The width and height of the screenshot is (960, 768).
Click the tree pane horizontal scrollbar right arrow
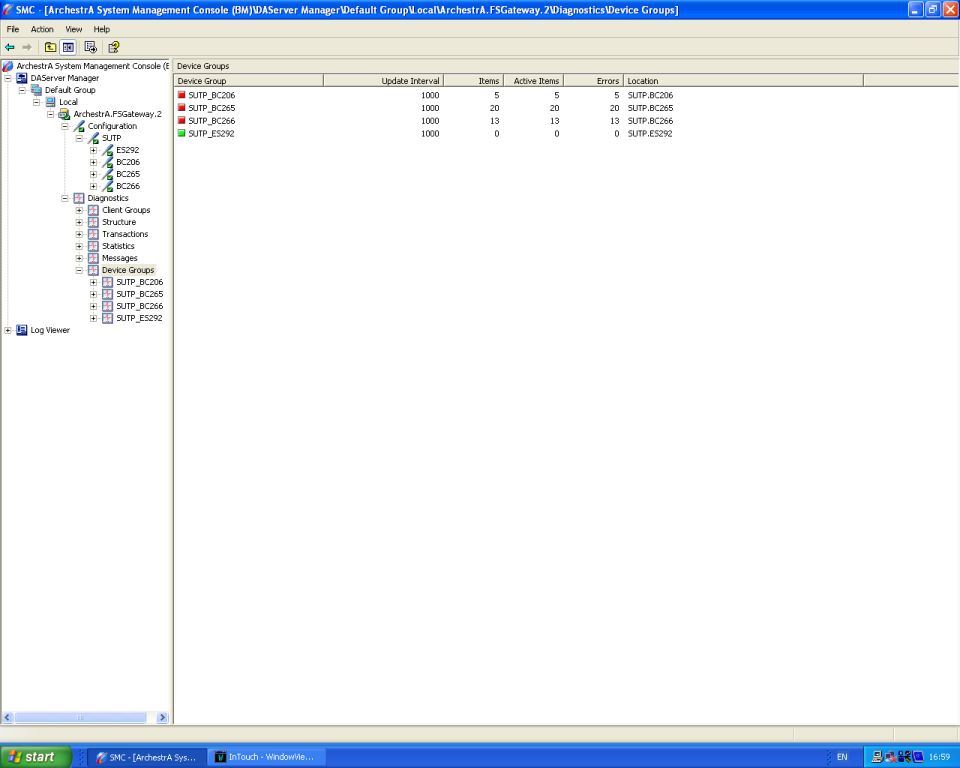163,718
